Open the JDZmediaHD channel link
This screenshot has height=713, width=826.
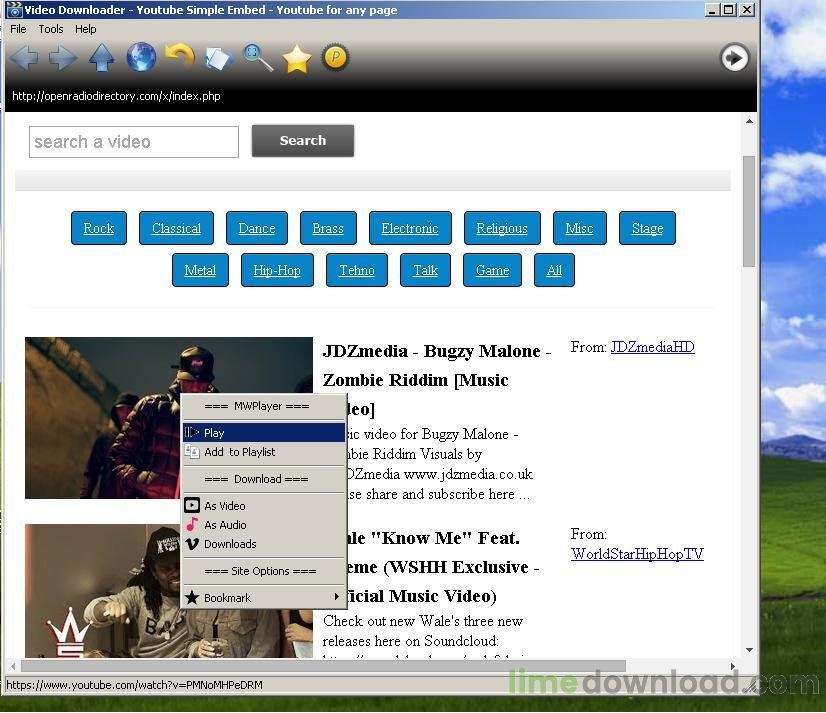tap(652, 347)
